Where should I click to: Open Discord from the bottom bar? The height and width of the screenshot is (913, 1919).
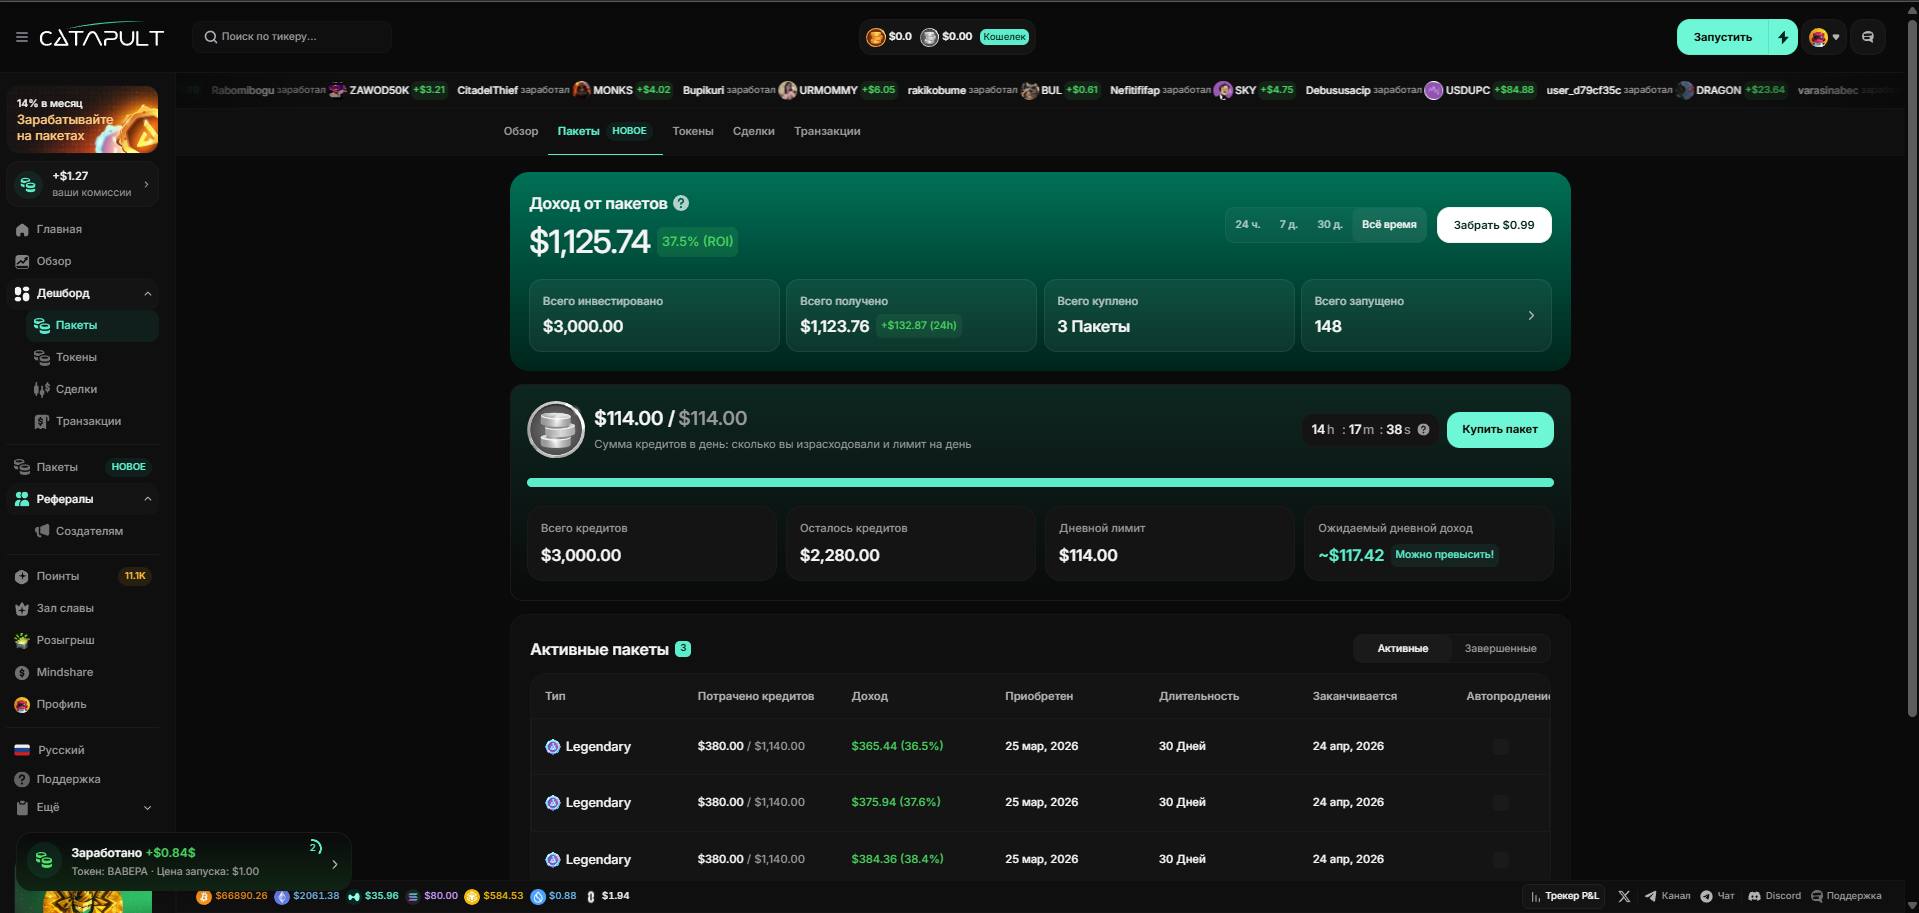(x=1774, y=896)
